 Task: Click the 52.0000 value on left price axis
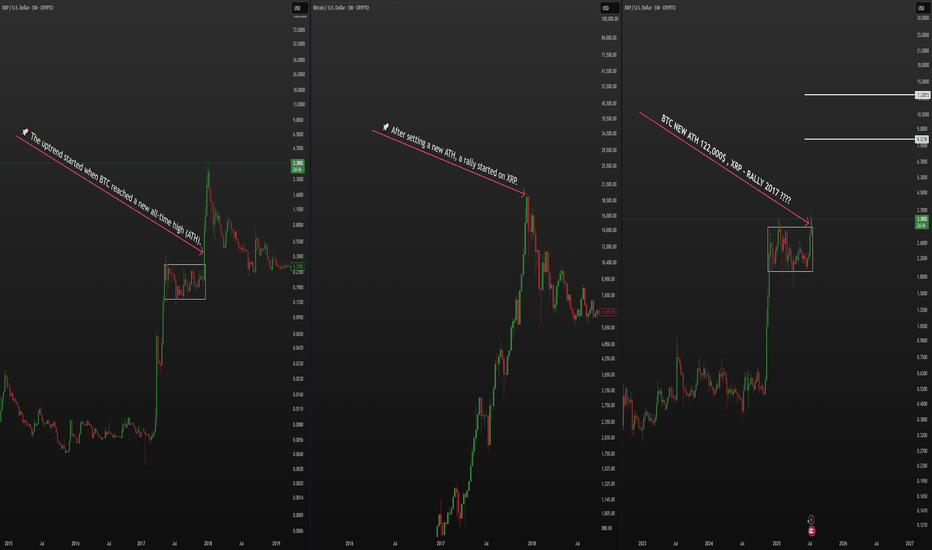tap(299, 44)
